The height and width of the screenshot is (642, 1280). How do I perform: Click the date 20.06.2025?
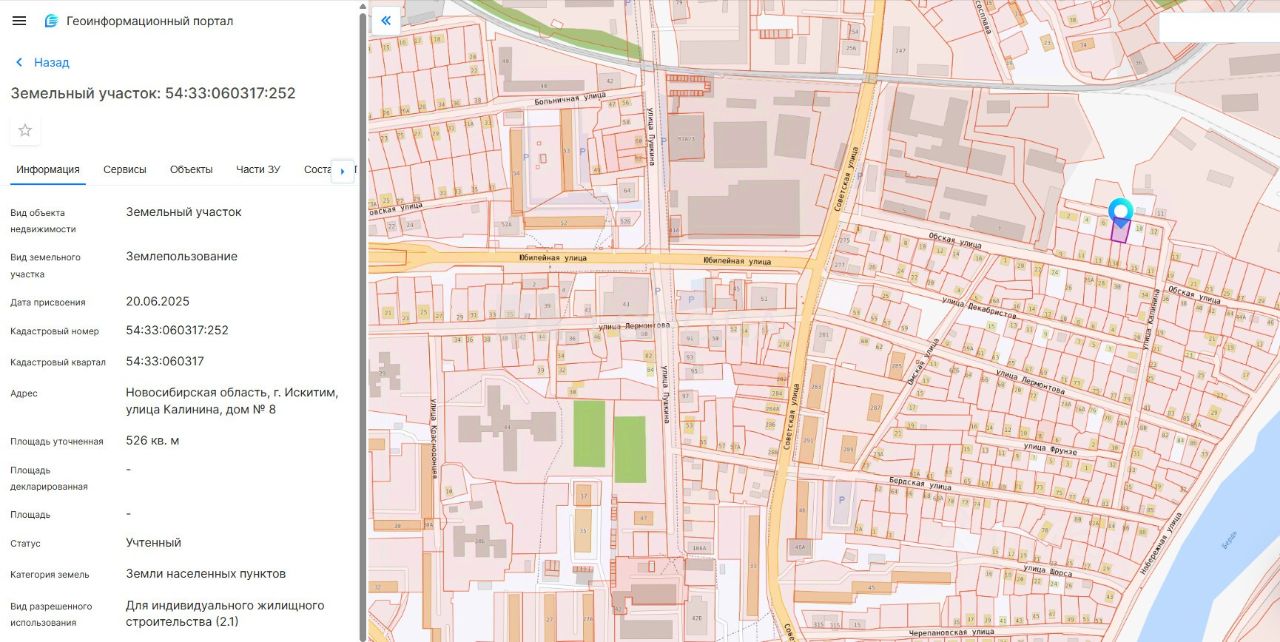(x=158, y=301)
